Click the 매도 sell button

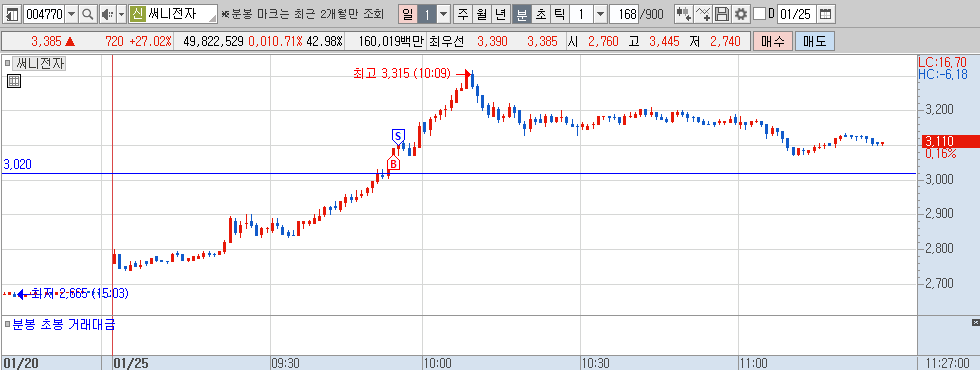(x=814, y=42)
